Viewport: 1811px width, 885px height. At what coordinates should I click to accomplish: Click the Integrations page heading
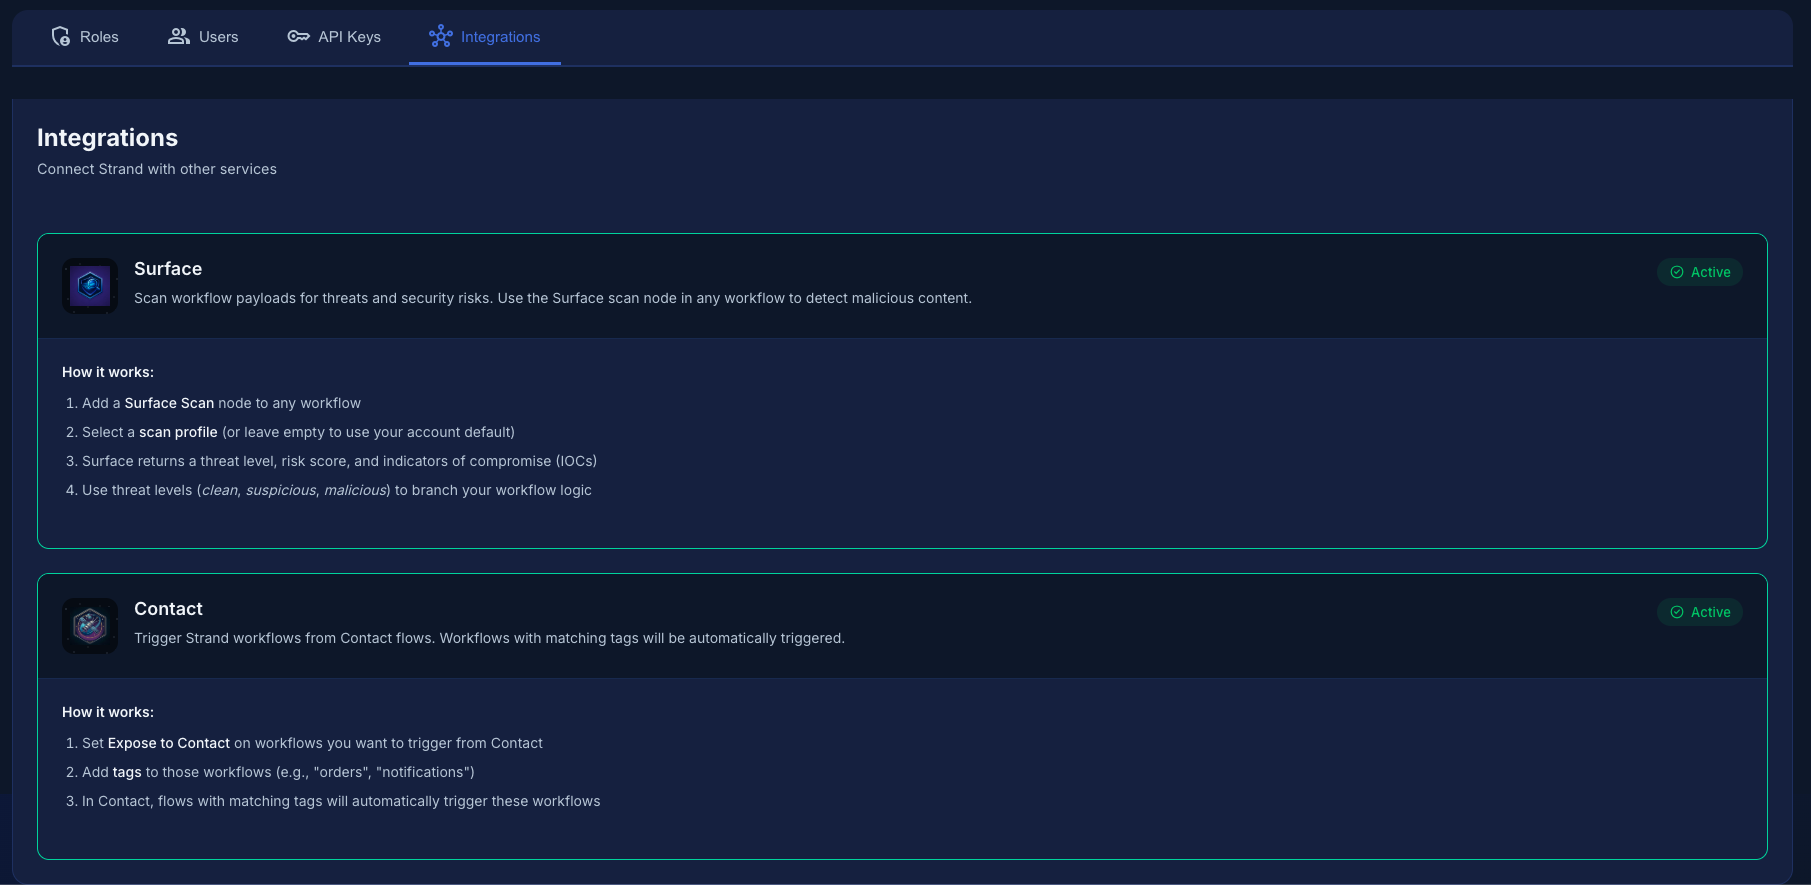point(107,138)
